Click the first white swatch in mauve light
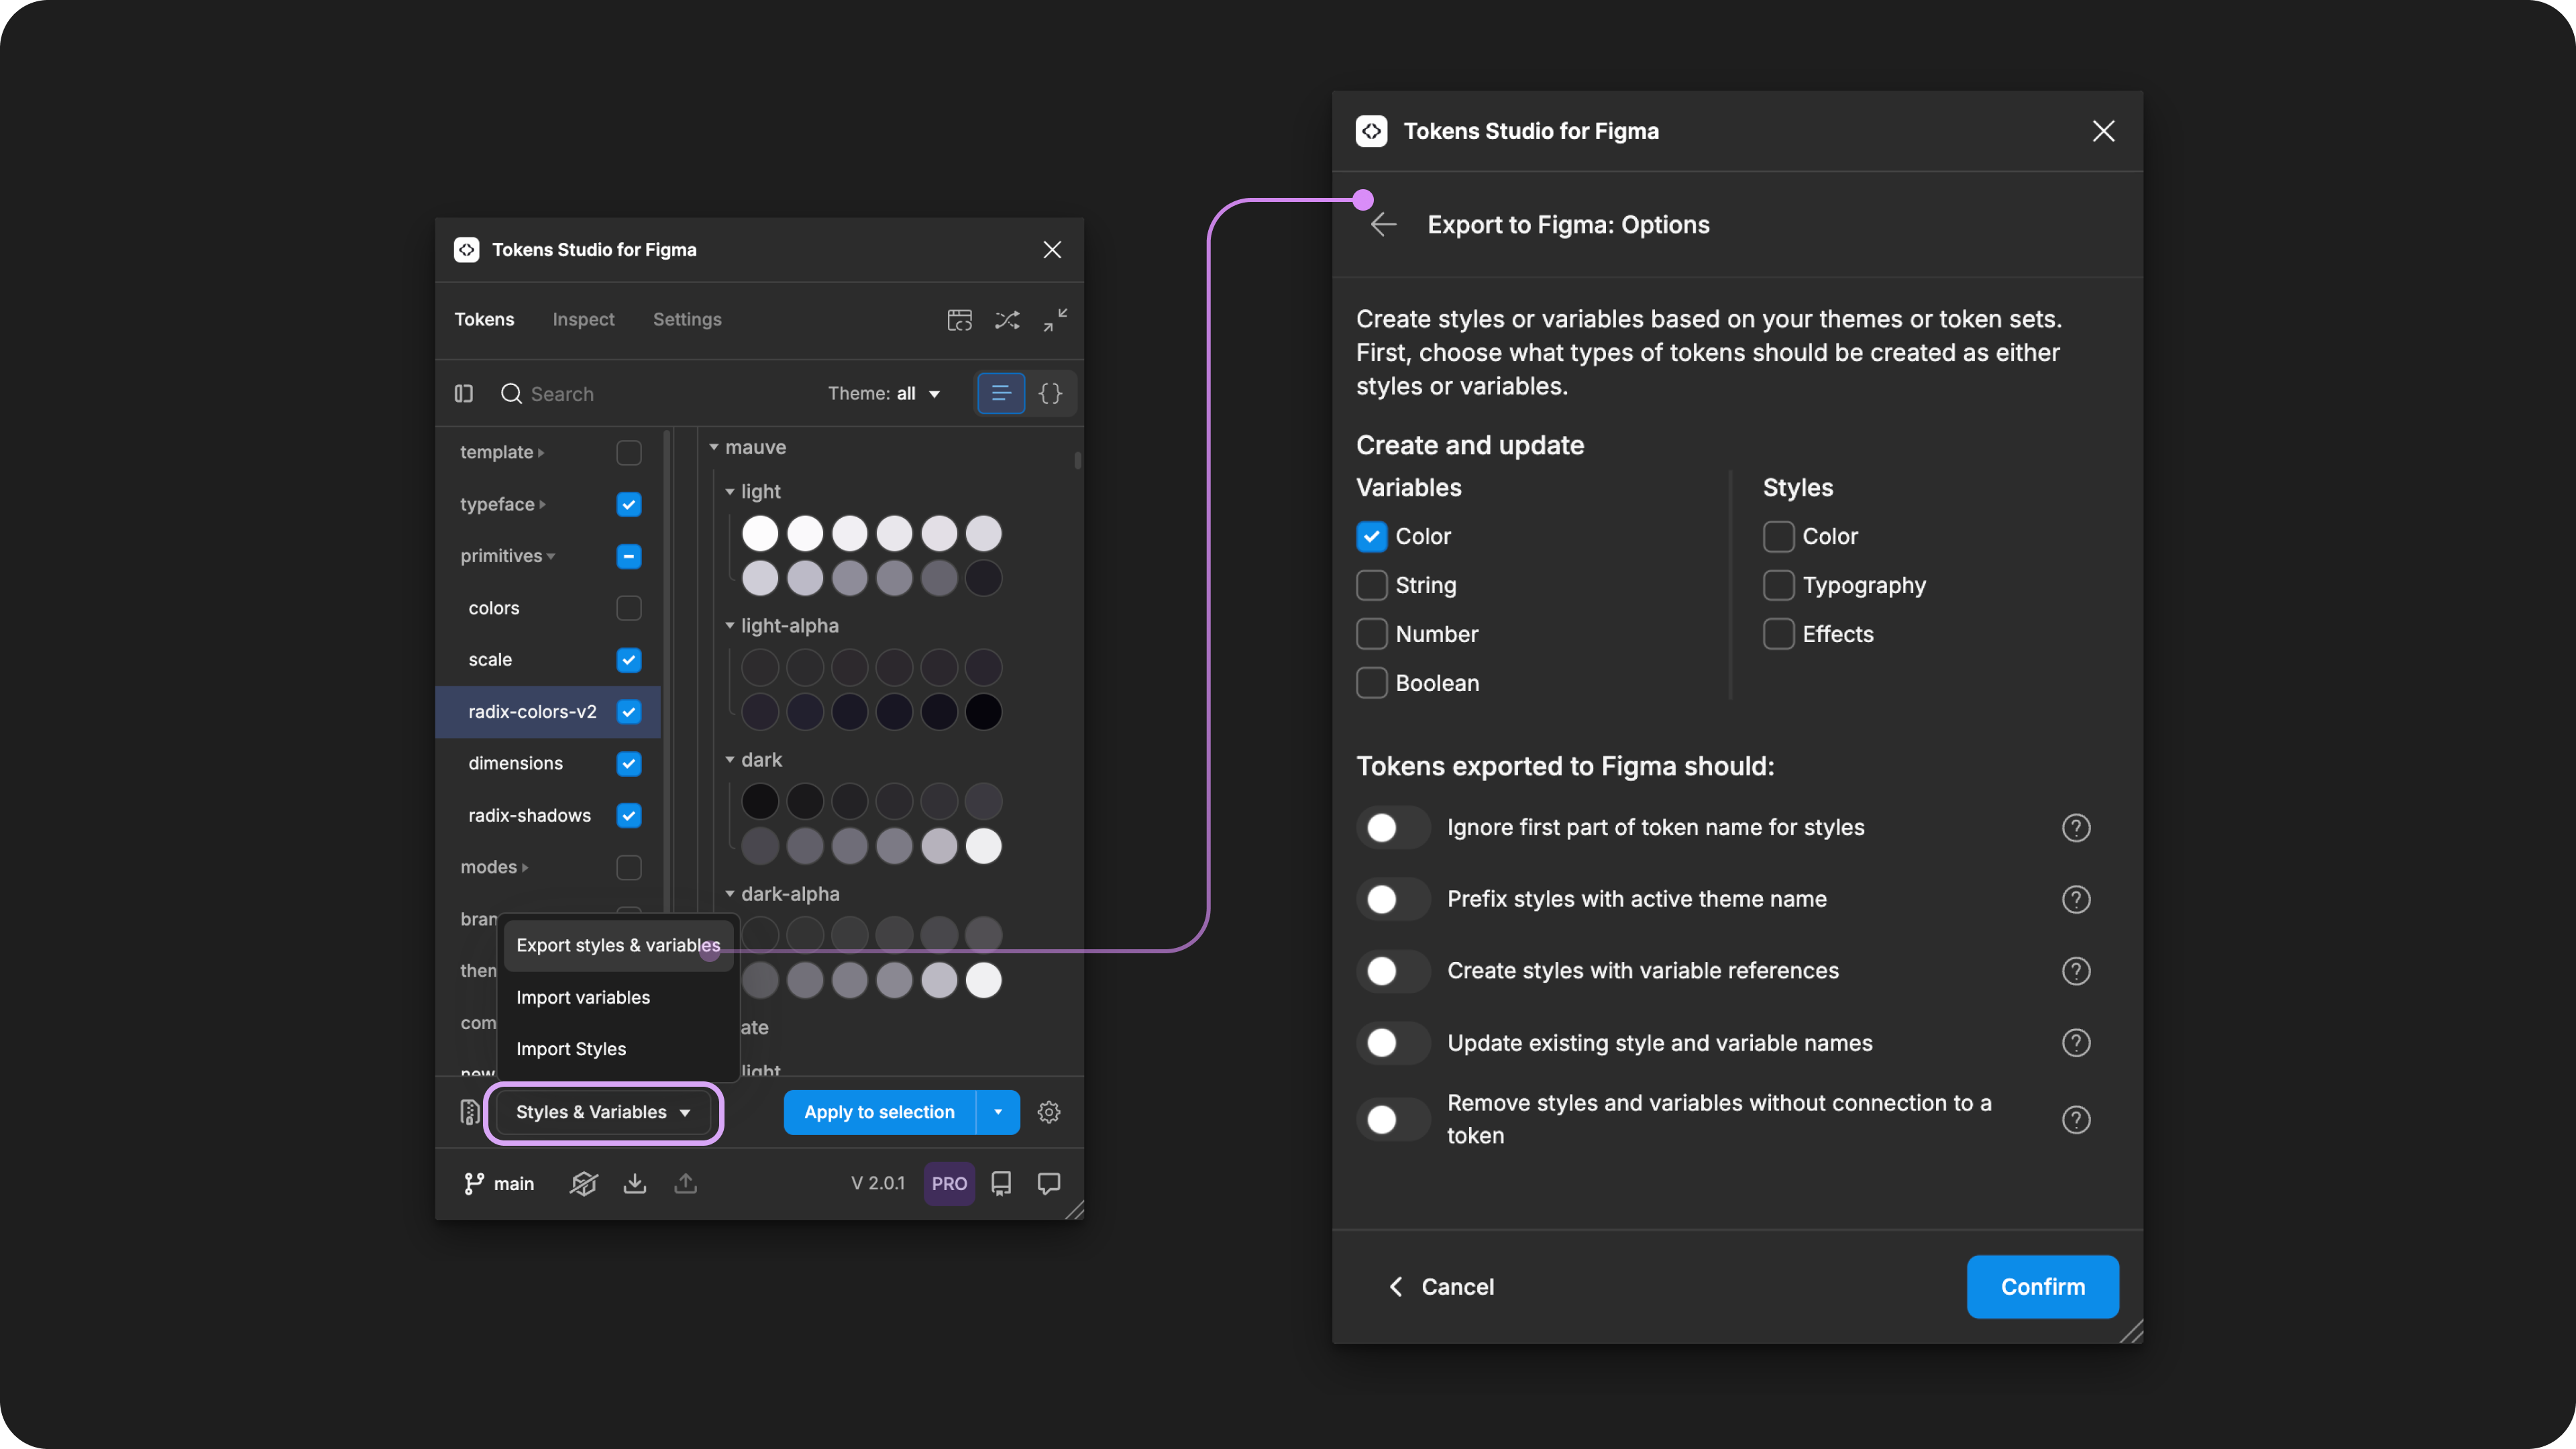Viewport: 2576px width, 1449px height. pos(760,534)
